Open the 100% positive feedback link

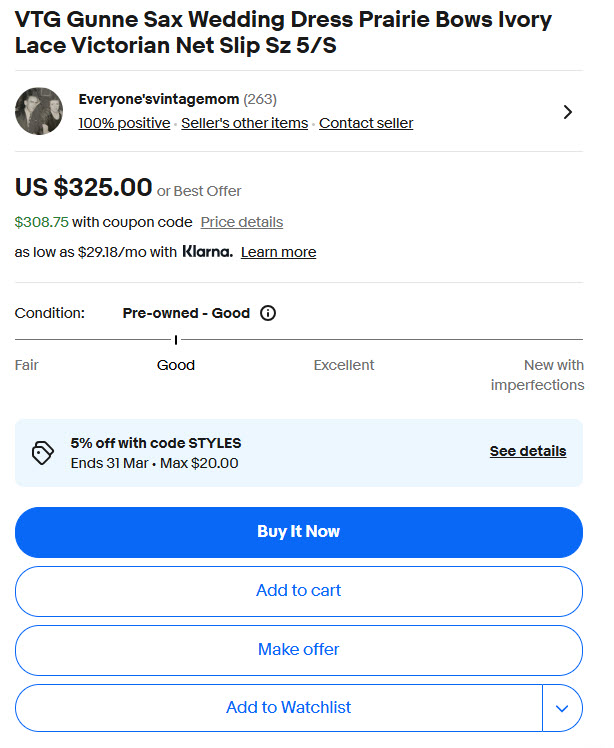point(124,124)
